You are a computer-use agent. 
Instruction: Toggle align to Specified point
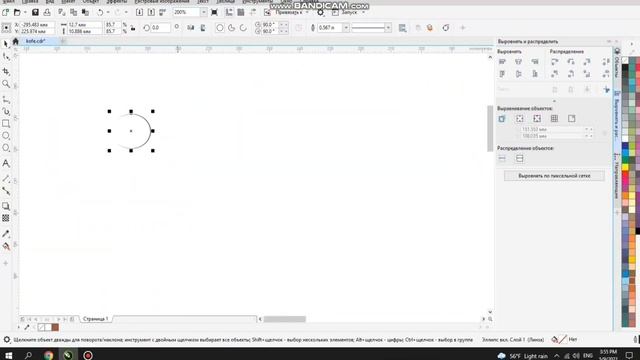point(571,119)
